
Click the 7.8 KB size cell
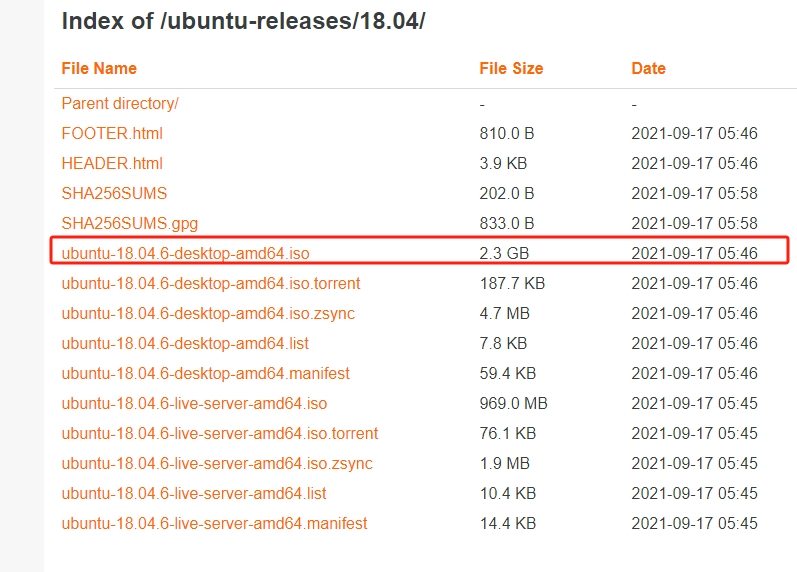(x=503, y=343)
